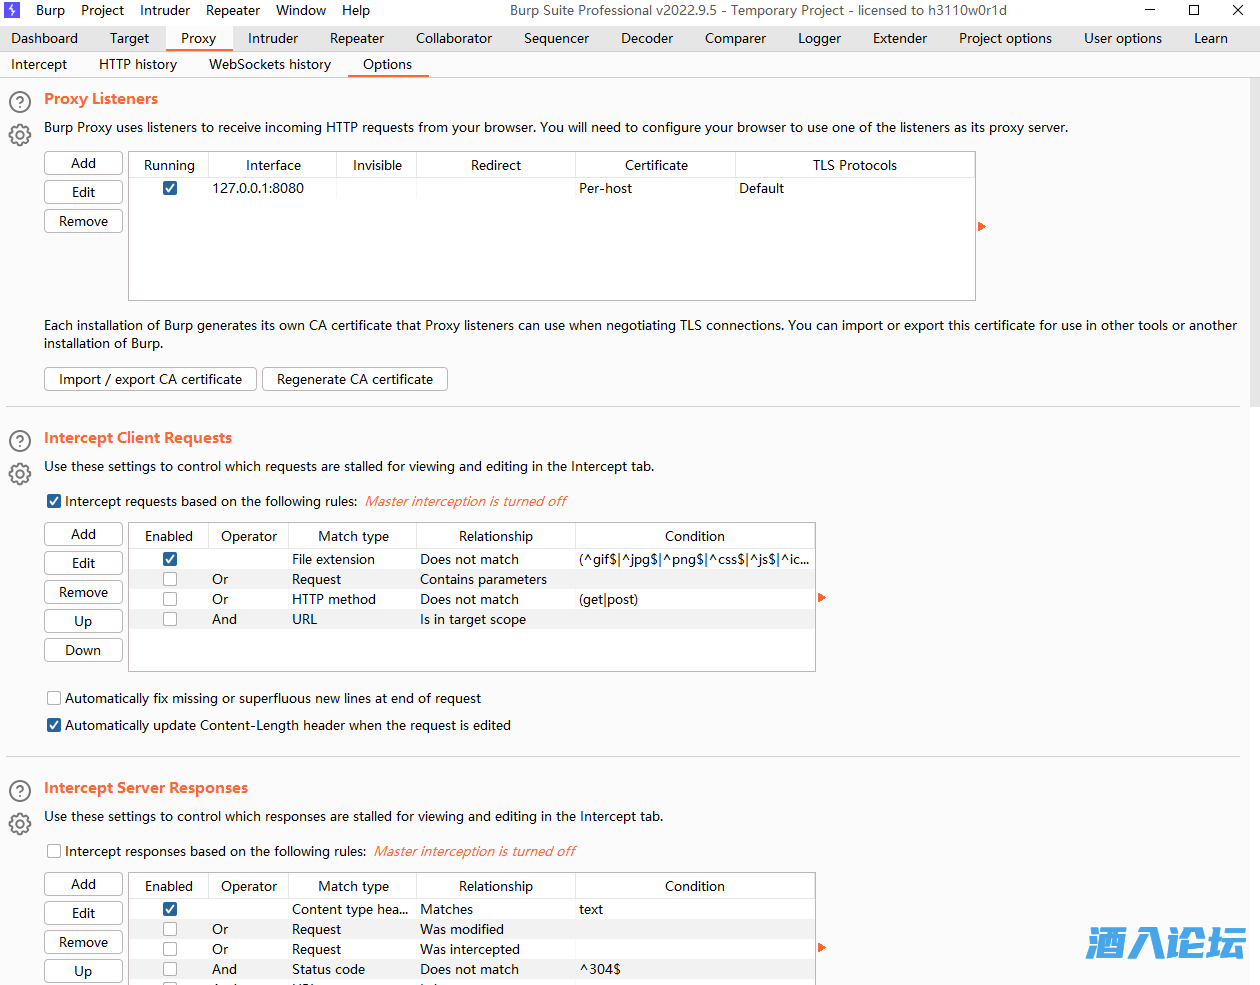Viewport: 1260px width, 985px height.
Task: Open help for Proxy Listeners section
Action: click(x=20, y=102)
